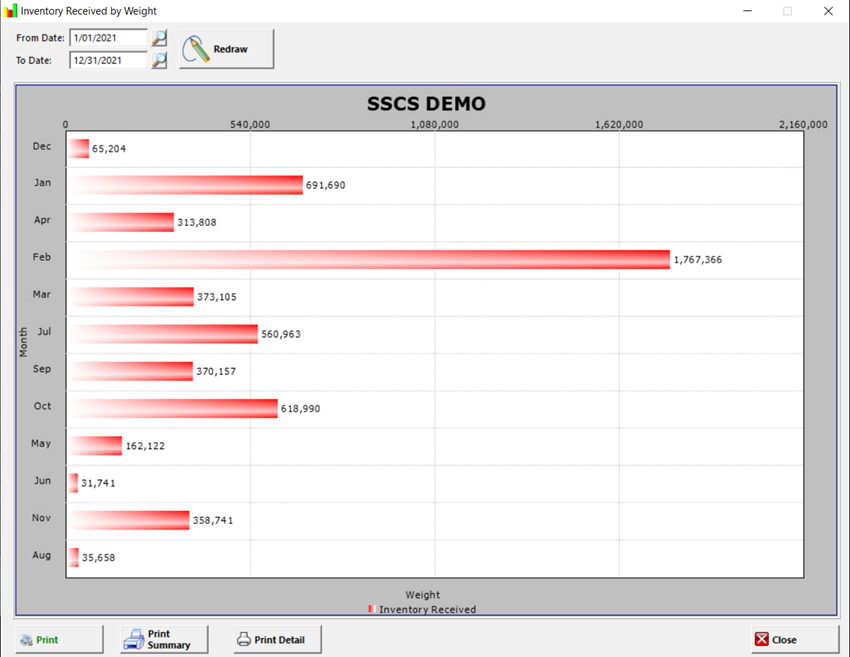Click the Oct month label
Image resolution: width=850 pixels, height=657 pixels.
click(42, 406)
